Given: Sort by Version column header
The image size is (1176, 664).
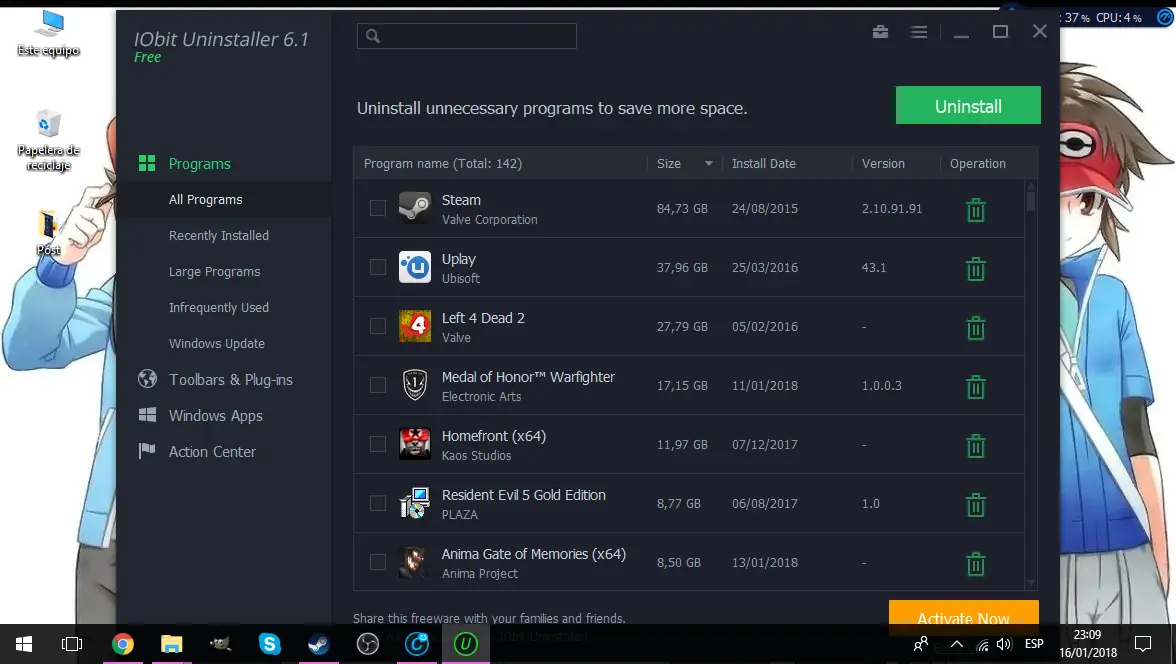Looking at the screenshot, I should point(883,164).
